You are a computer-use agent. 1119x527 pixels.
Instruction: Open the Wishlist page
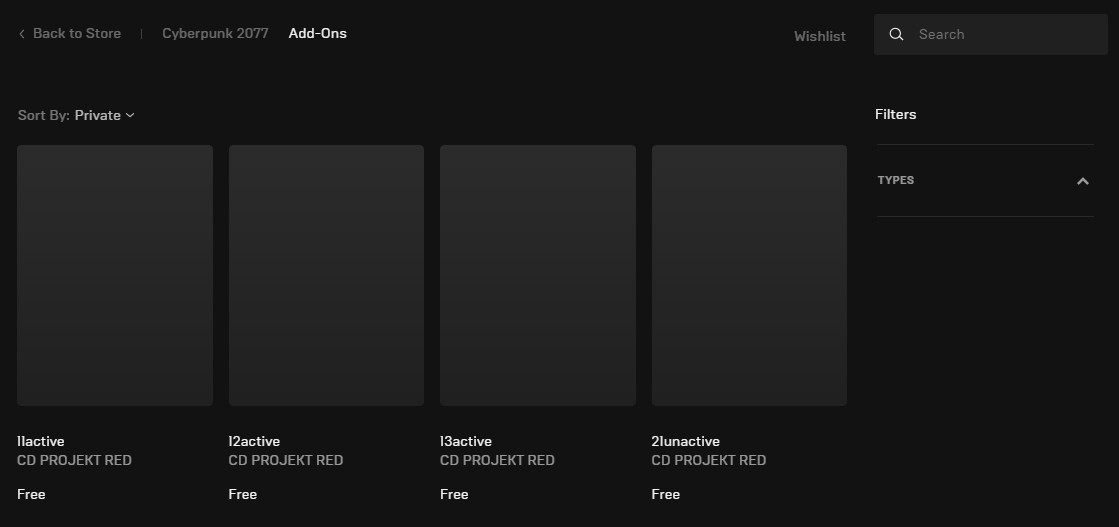[819, 36]
